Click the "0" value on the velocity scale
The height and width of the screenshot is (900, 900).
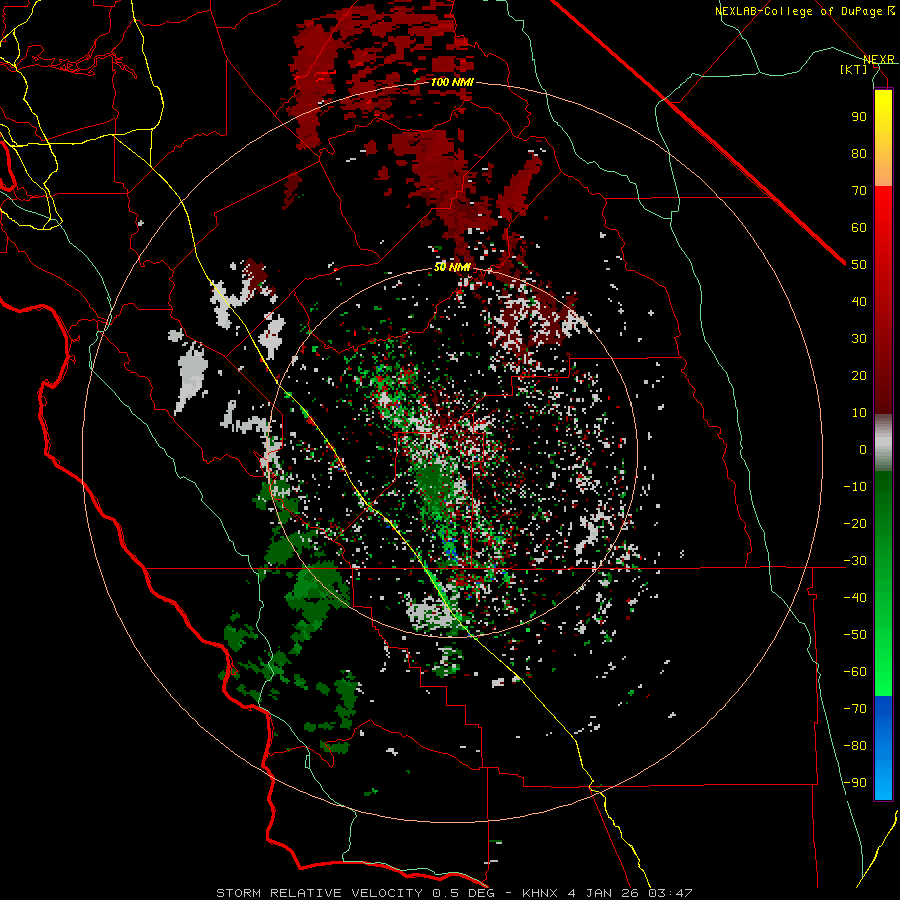point(863,449)
